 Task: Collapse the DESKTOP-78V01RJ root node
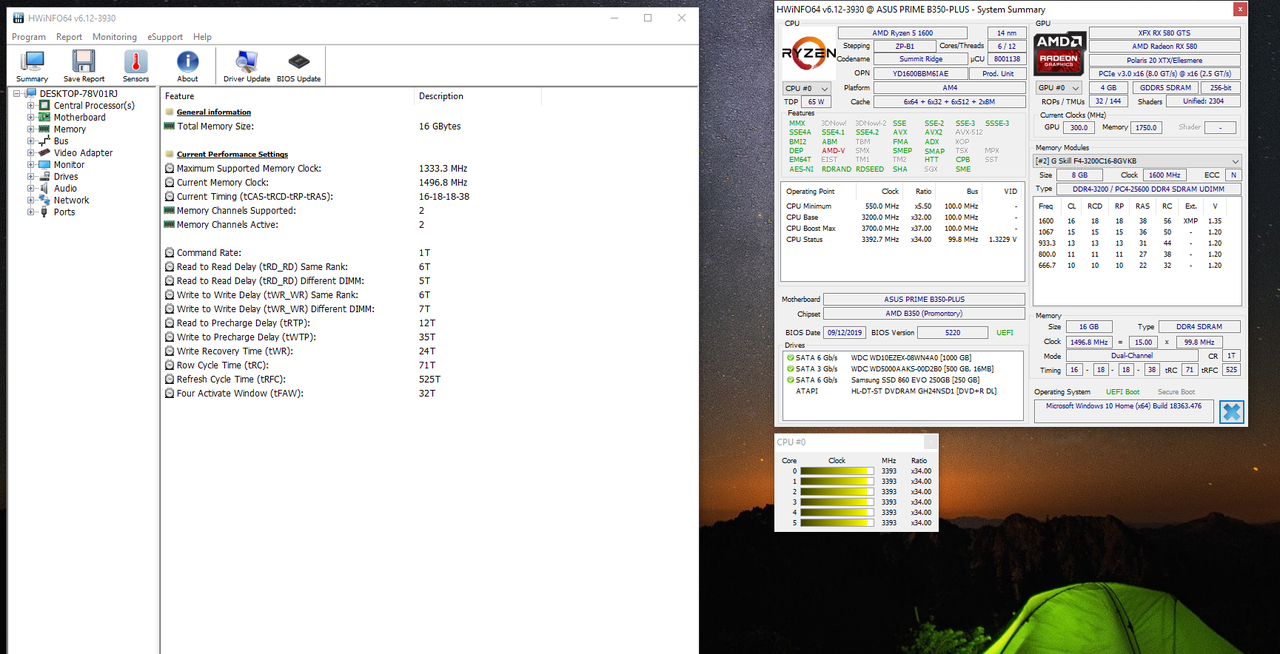coord(17,93)
